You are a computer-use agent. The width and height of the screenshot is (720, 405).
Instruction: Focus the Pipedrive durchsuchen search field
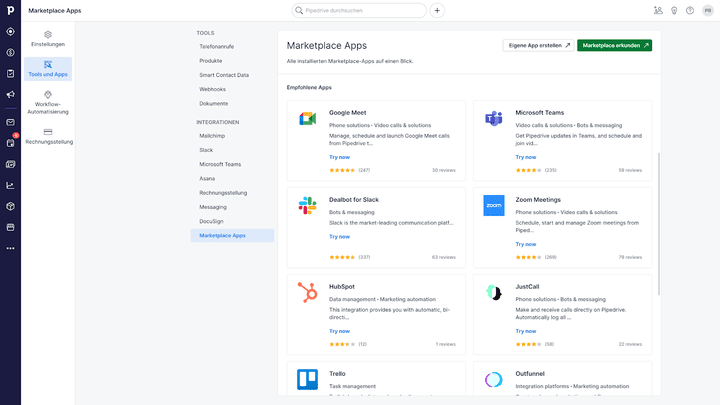coord(359,11)
